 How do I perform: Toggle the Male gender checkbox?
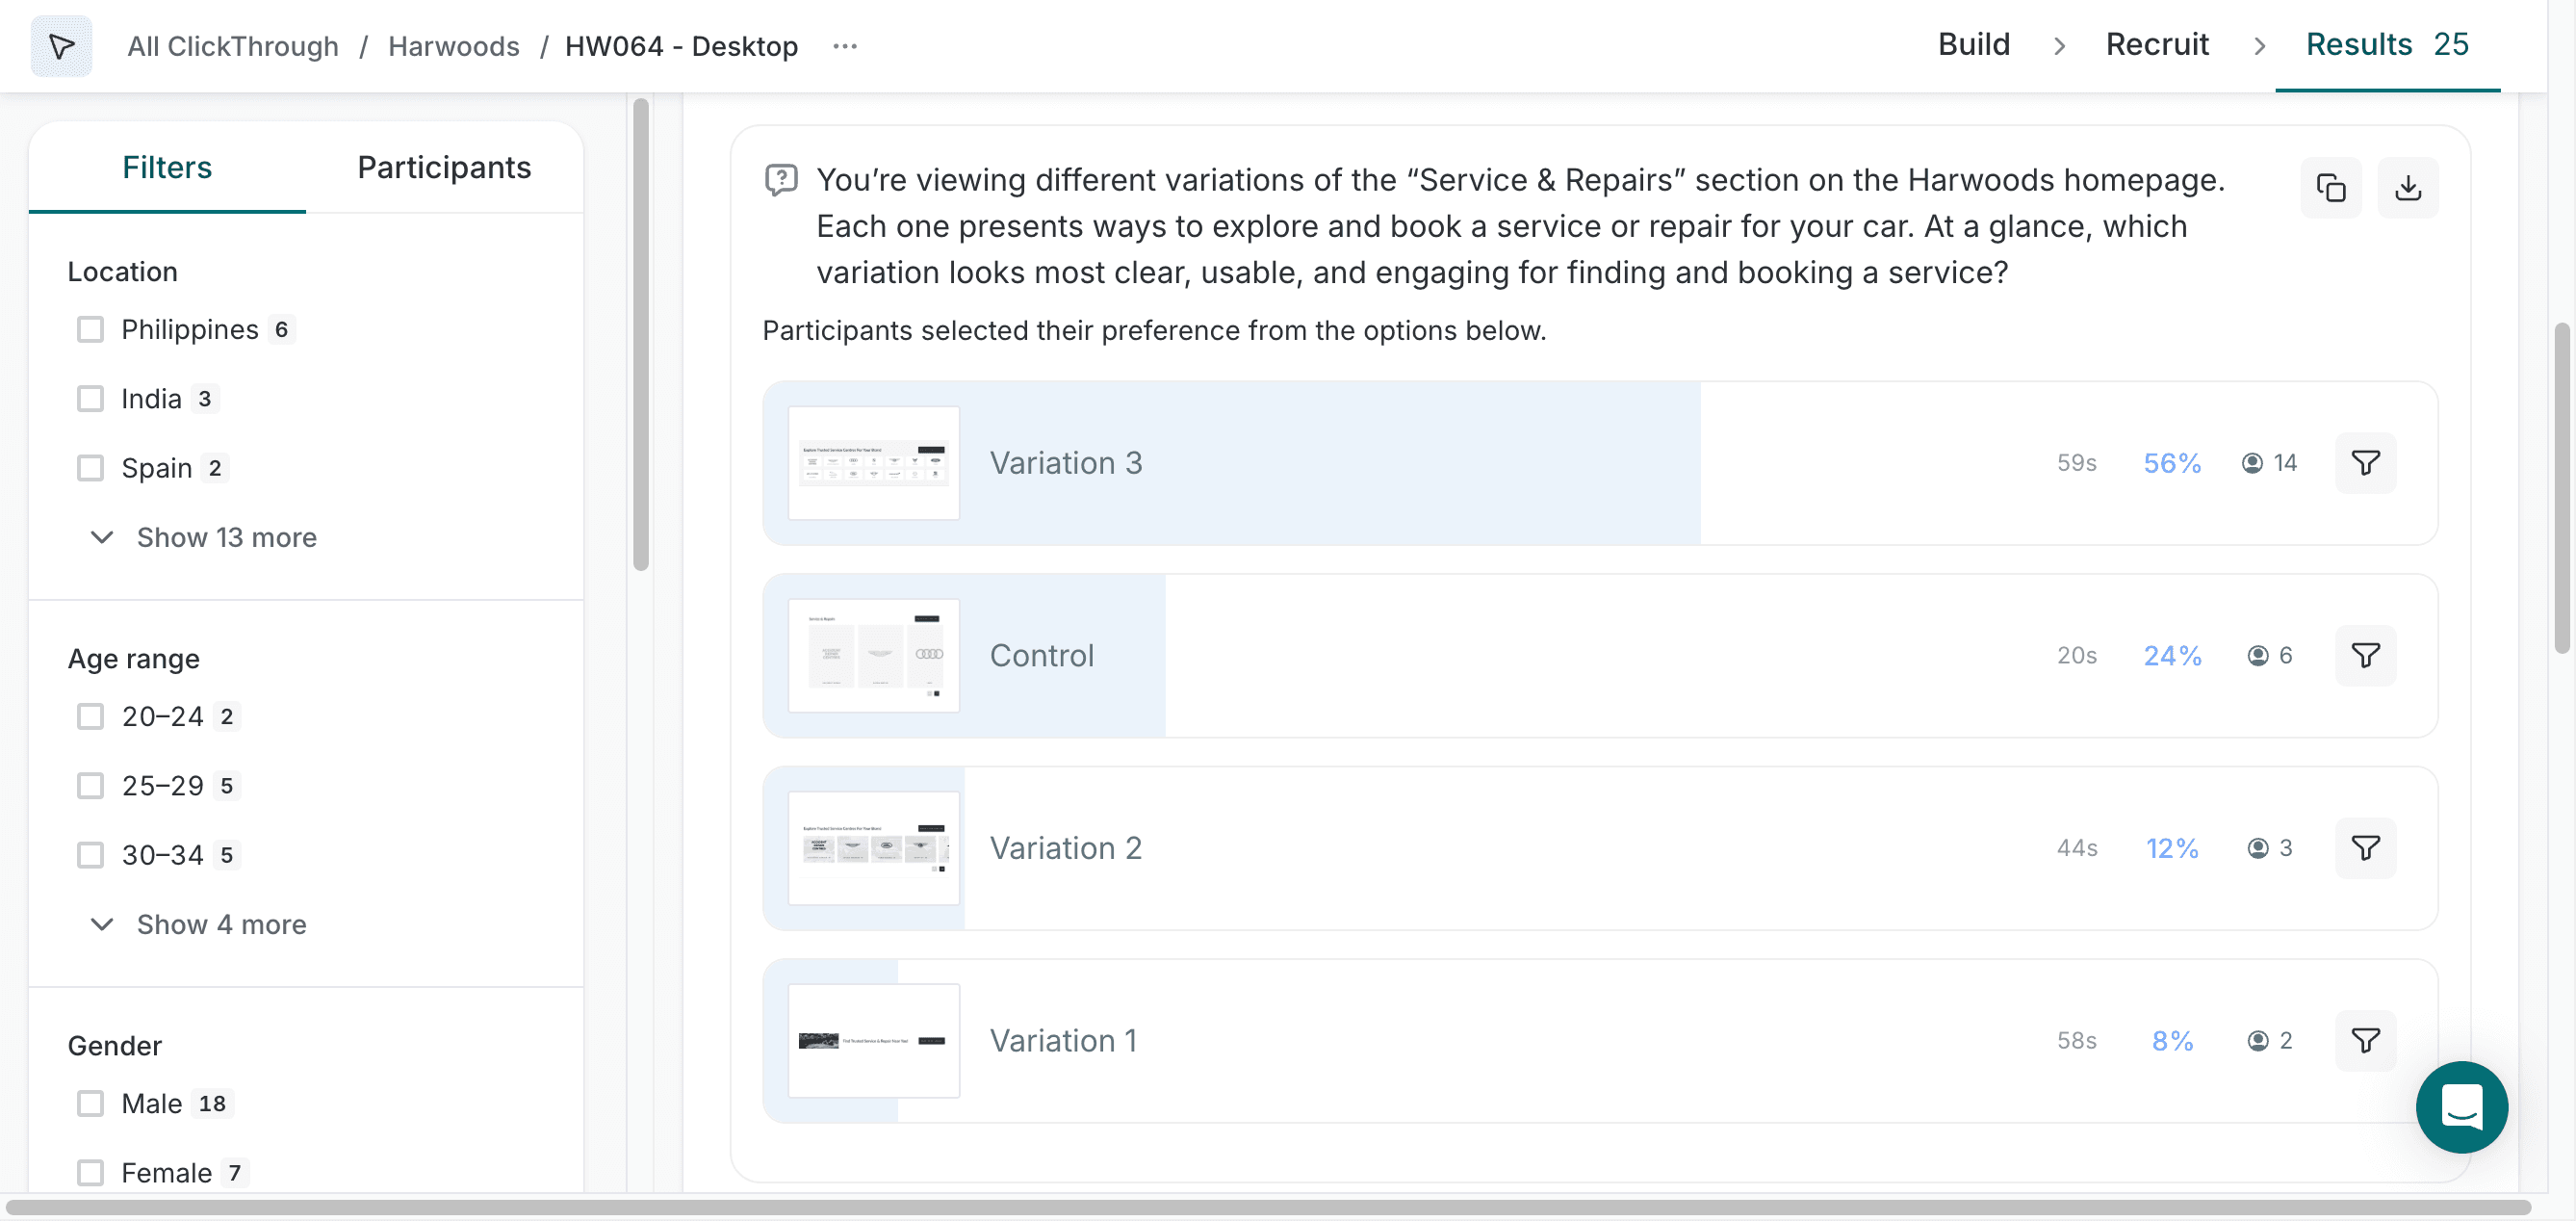pyautogui.click(x=91, y=1104)
